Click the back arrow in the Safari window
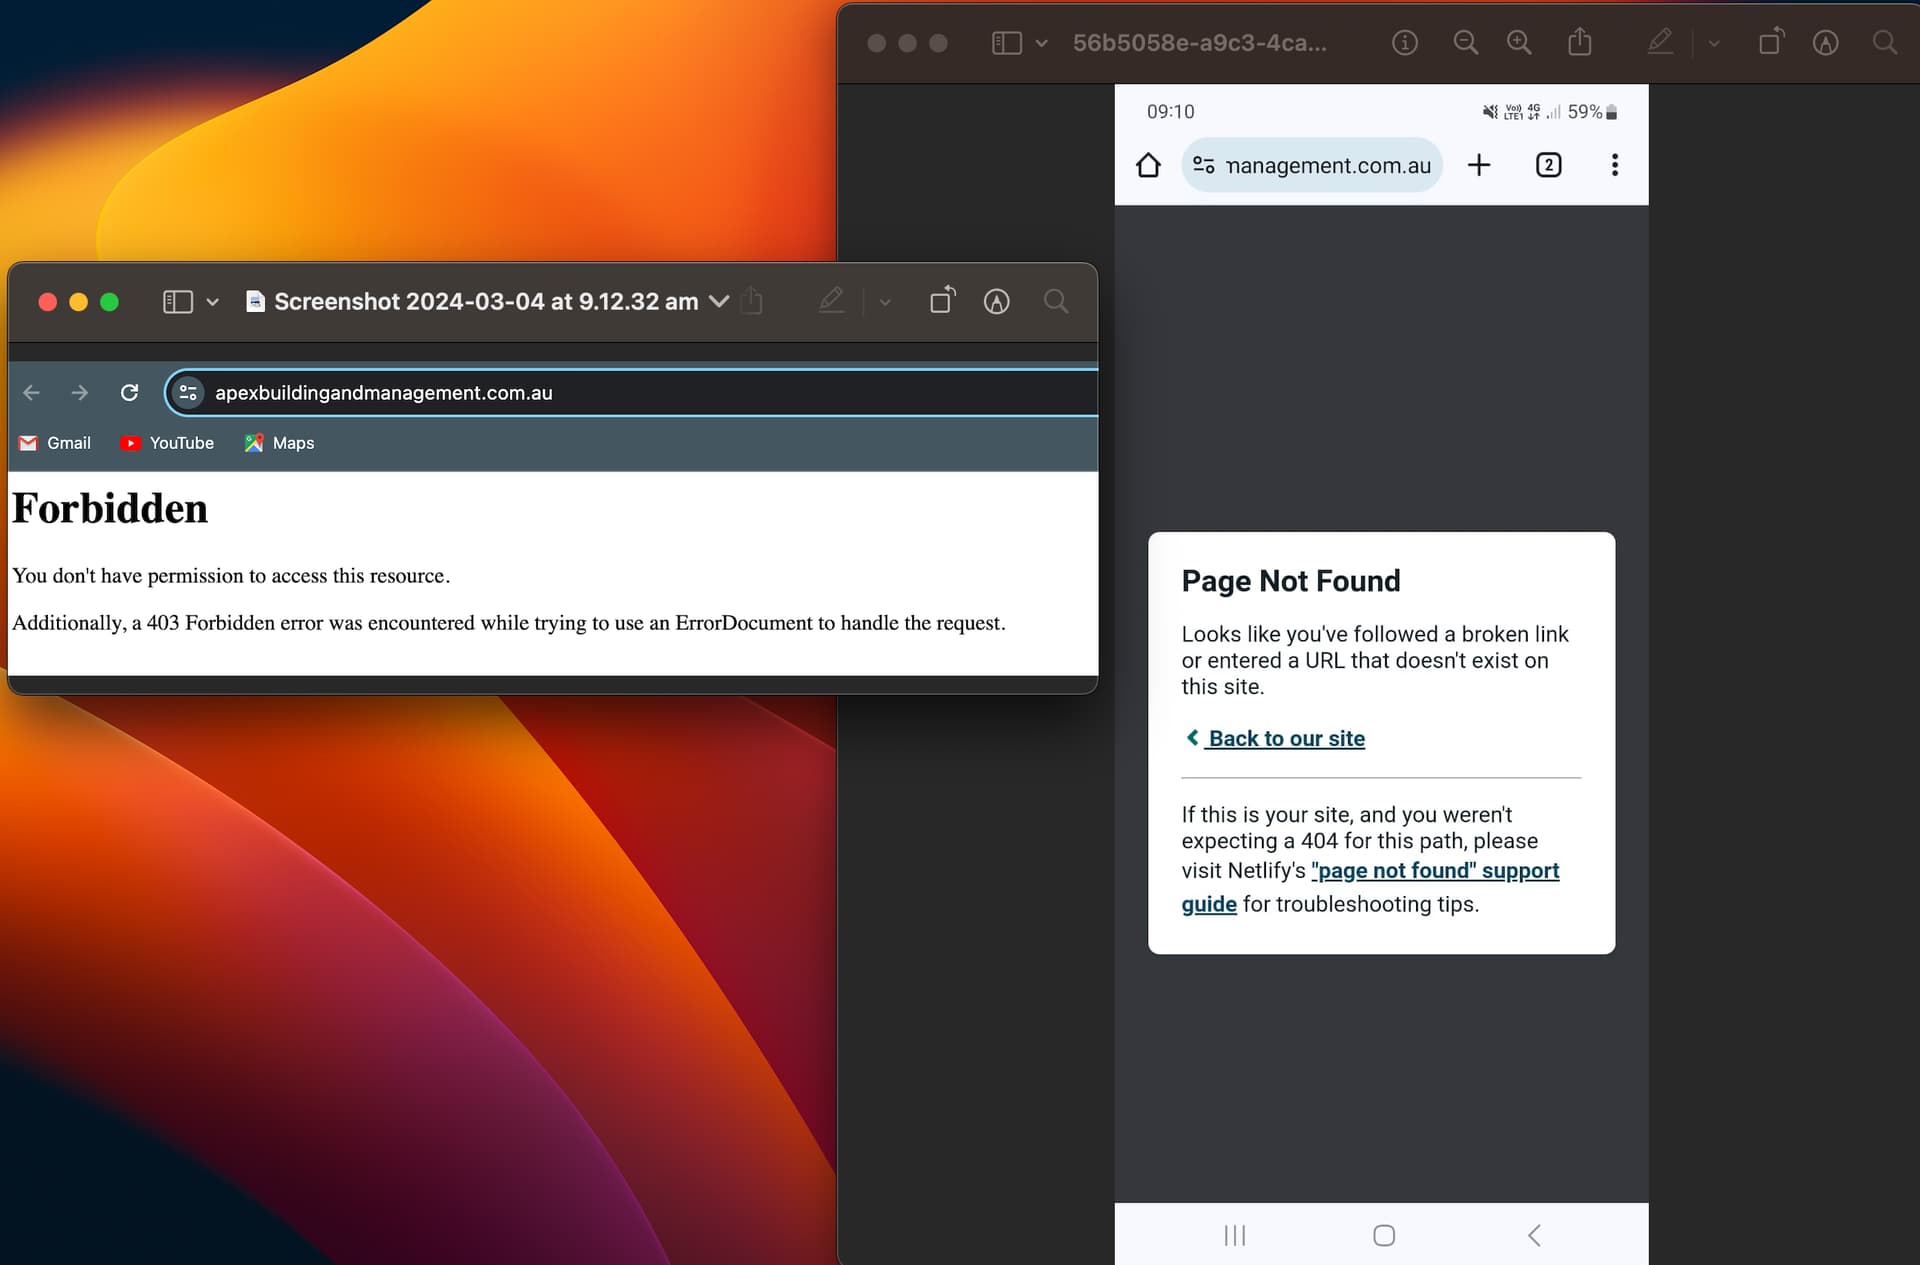The width and height of the screenshot is (1920, 1265). [31, 392]
